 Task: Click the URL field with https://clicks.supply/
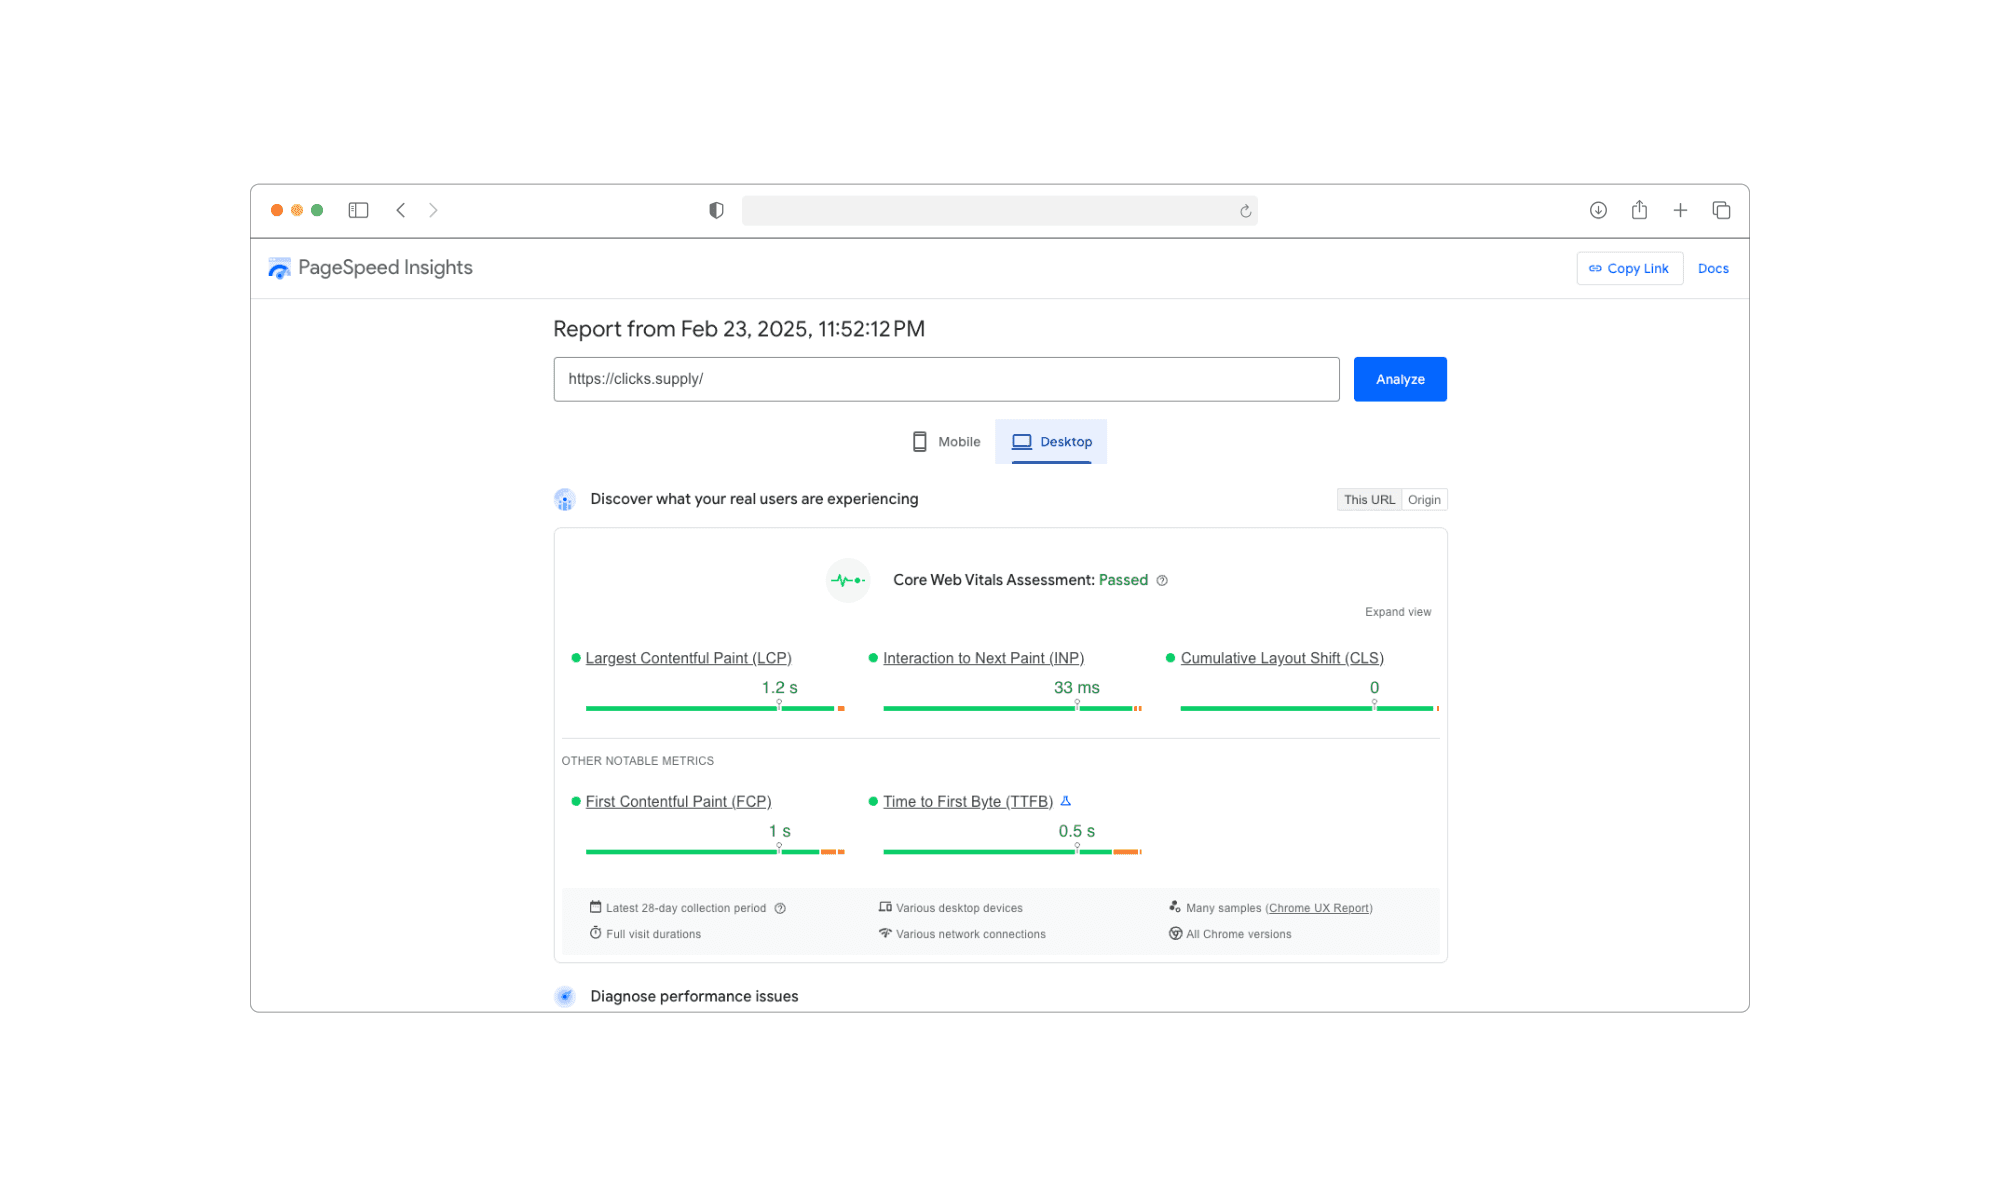pyautogui.click(x=946, y=379)
